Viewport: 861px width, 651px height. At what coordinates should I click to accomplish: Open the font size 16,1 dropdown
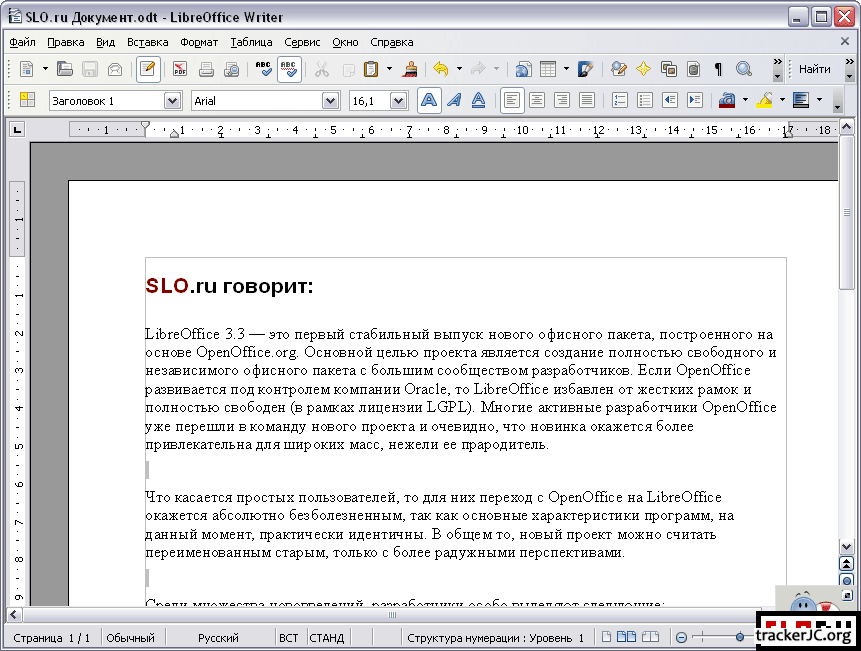coord(398,101)
